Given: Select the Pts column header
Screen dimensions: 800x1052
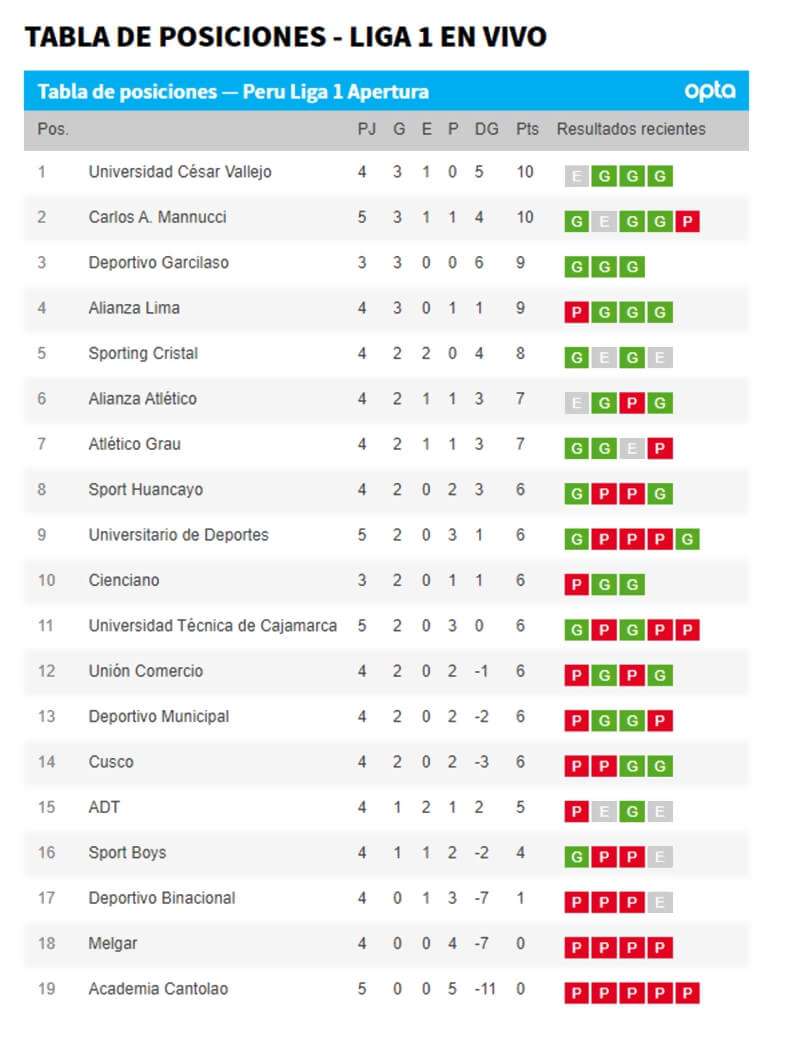Looking at the screenshot, I should pyautogui.click(x=527, y=129).
